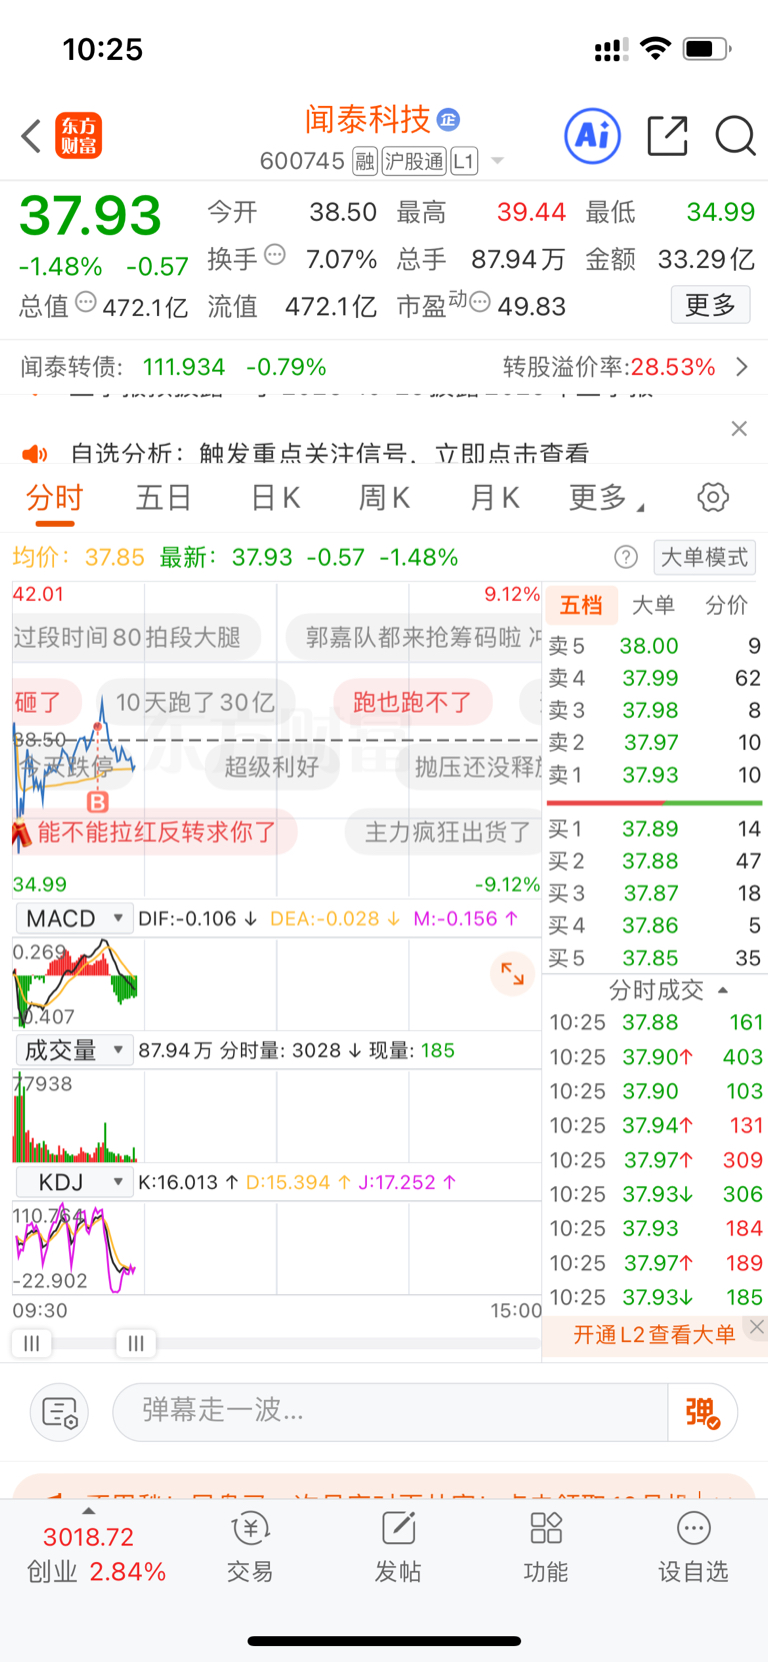The height and width of the screenshot is (1663, 768).
Task: Switch to 日K chart tab
Action: coord(275,498)
